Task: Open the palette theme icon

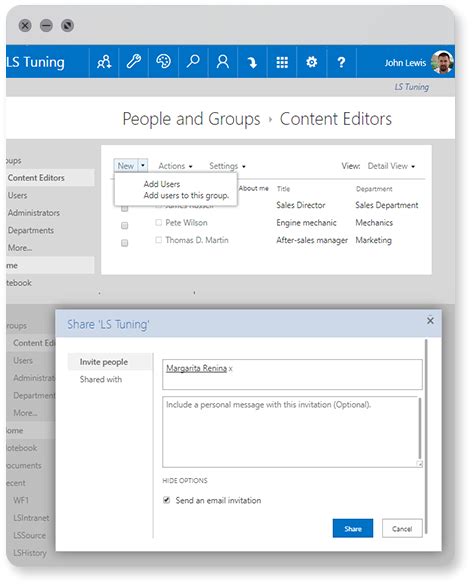Action: point(163,62)
